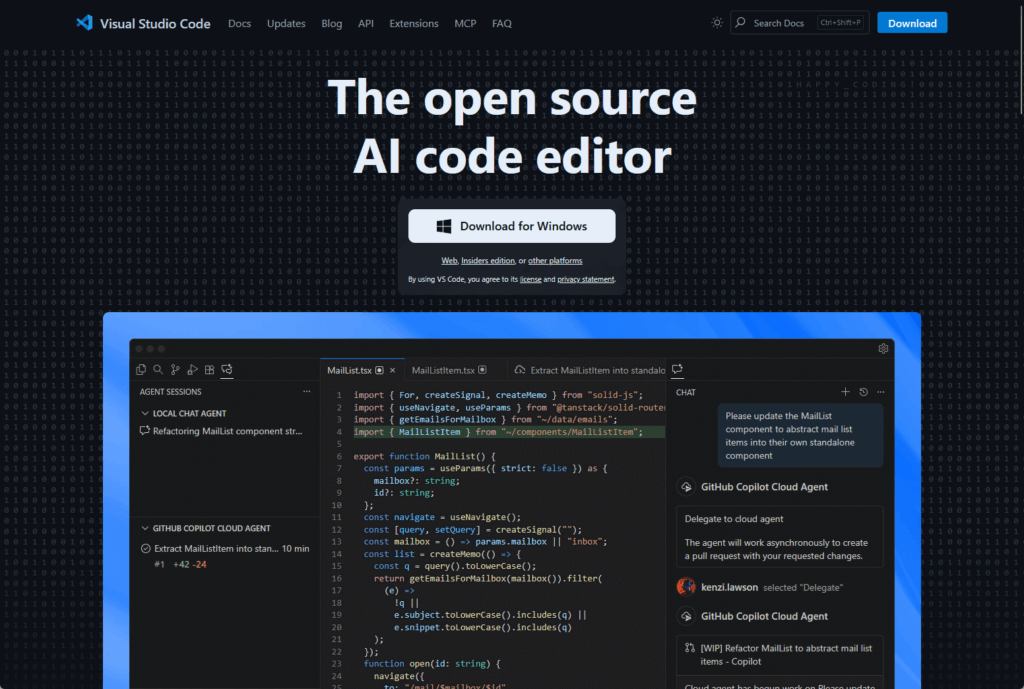Click the Ctrl+Shift+P shortcut badge
Viewport: 1024px width, 689px height.
[840, 23]
